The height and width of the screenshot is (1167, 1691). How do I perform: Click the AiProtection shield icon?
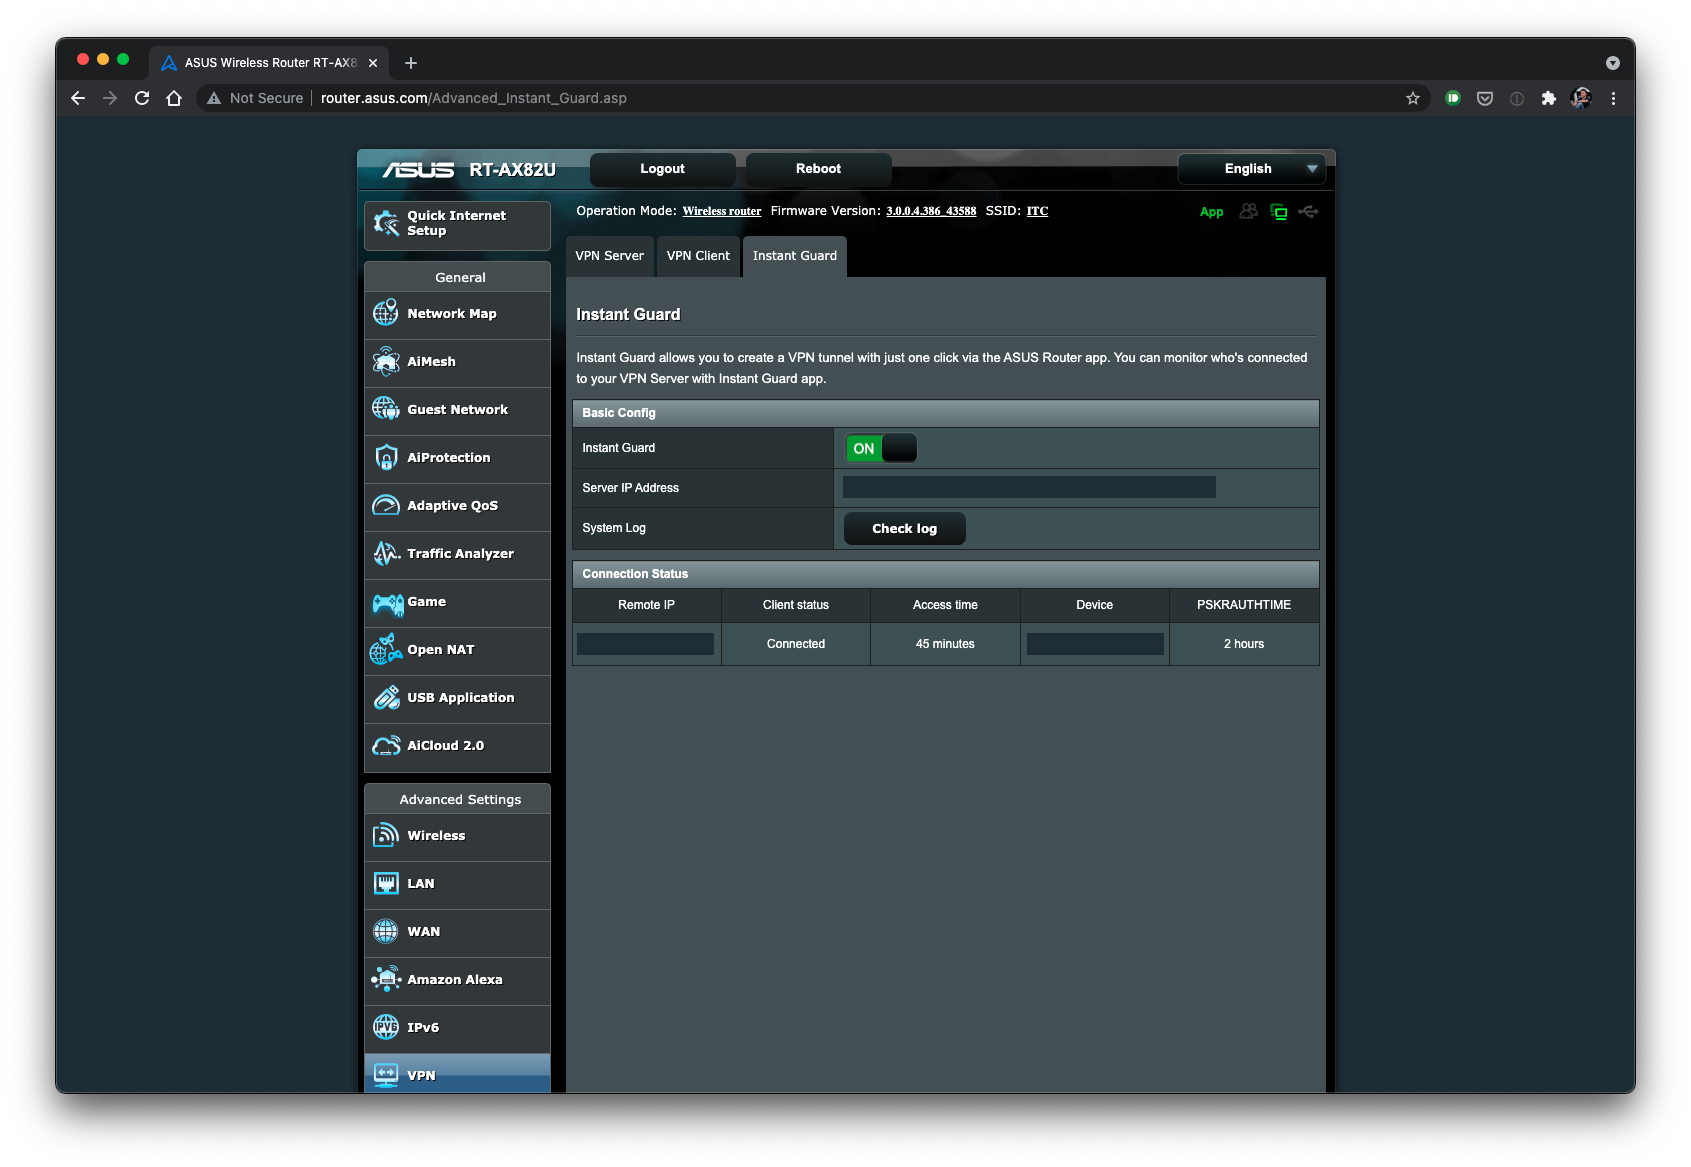pos(386,457)
